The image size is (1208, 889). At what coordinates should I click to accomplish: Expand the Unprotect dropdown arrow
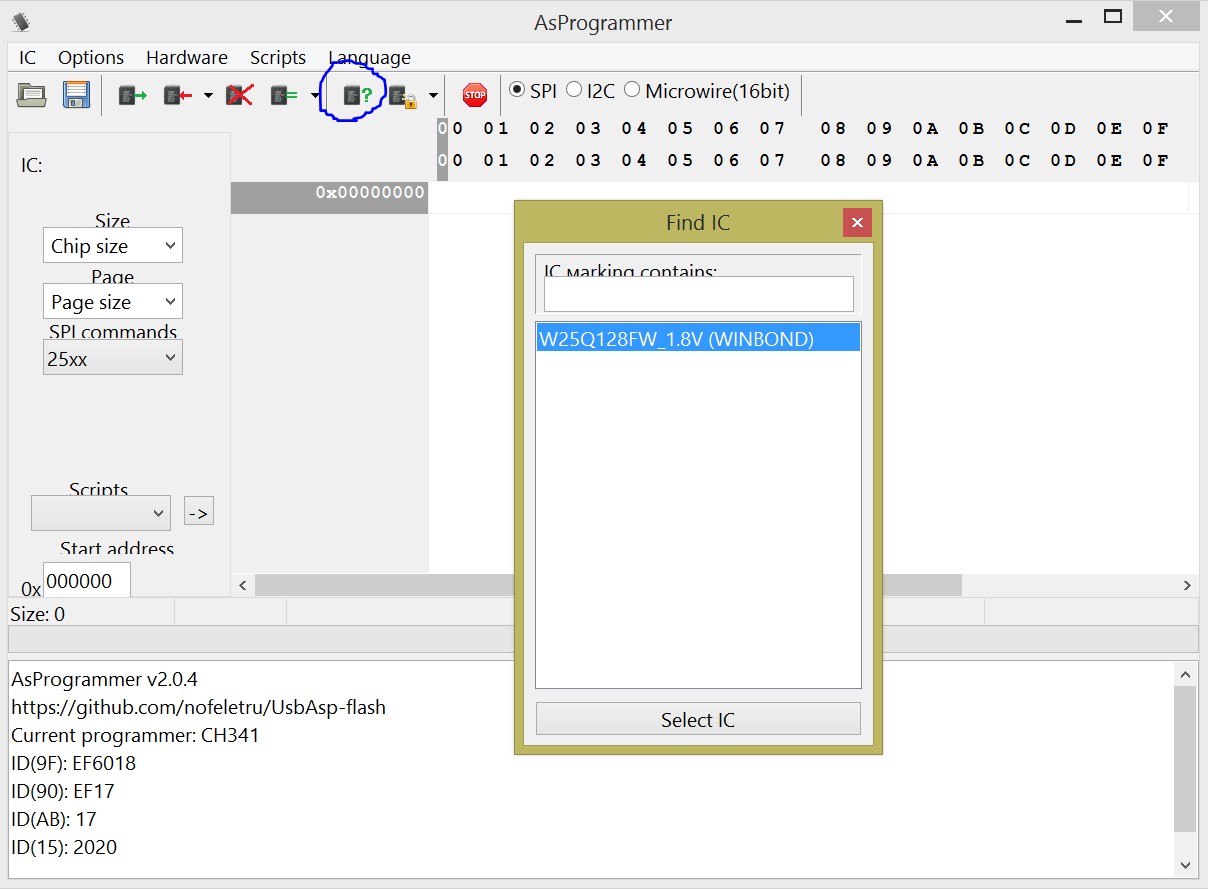433,96
